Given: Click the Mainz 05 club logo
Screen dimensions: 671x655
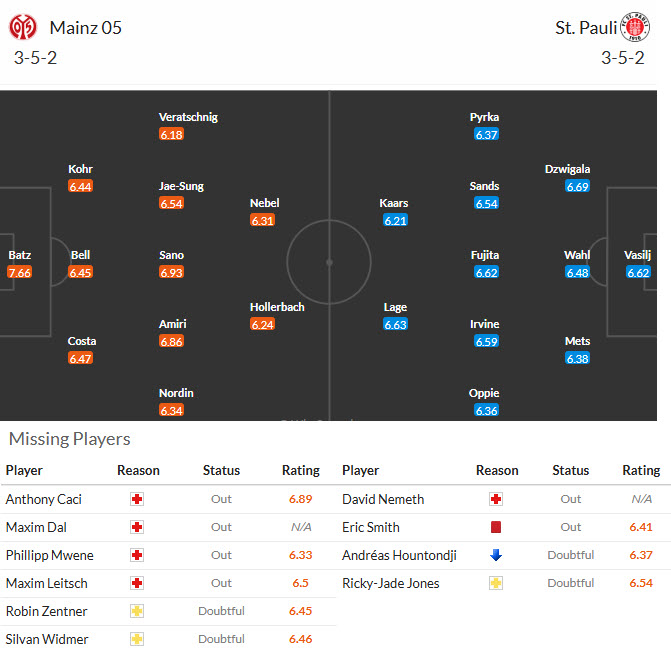Looking at the screenshot, I should pos(23,27).
